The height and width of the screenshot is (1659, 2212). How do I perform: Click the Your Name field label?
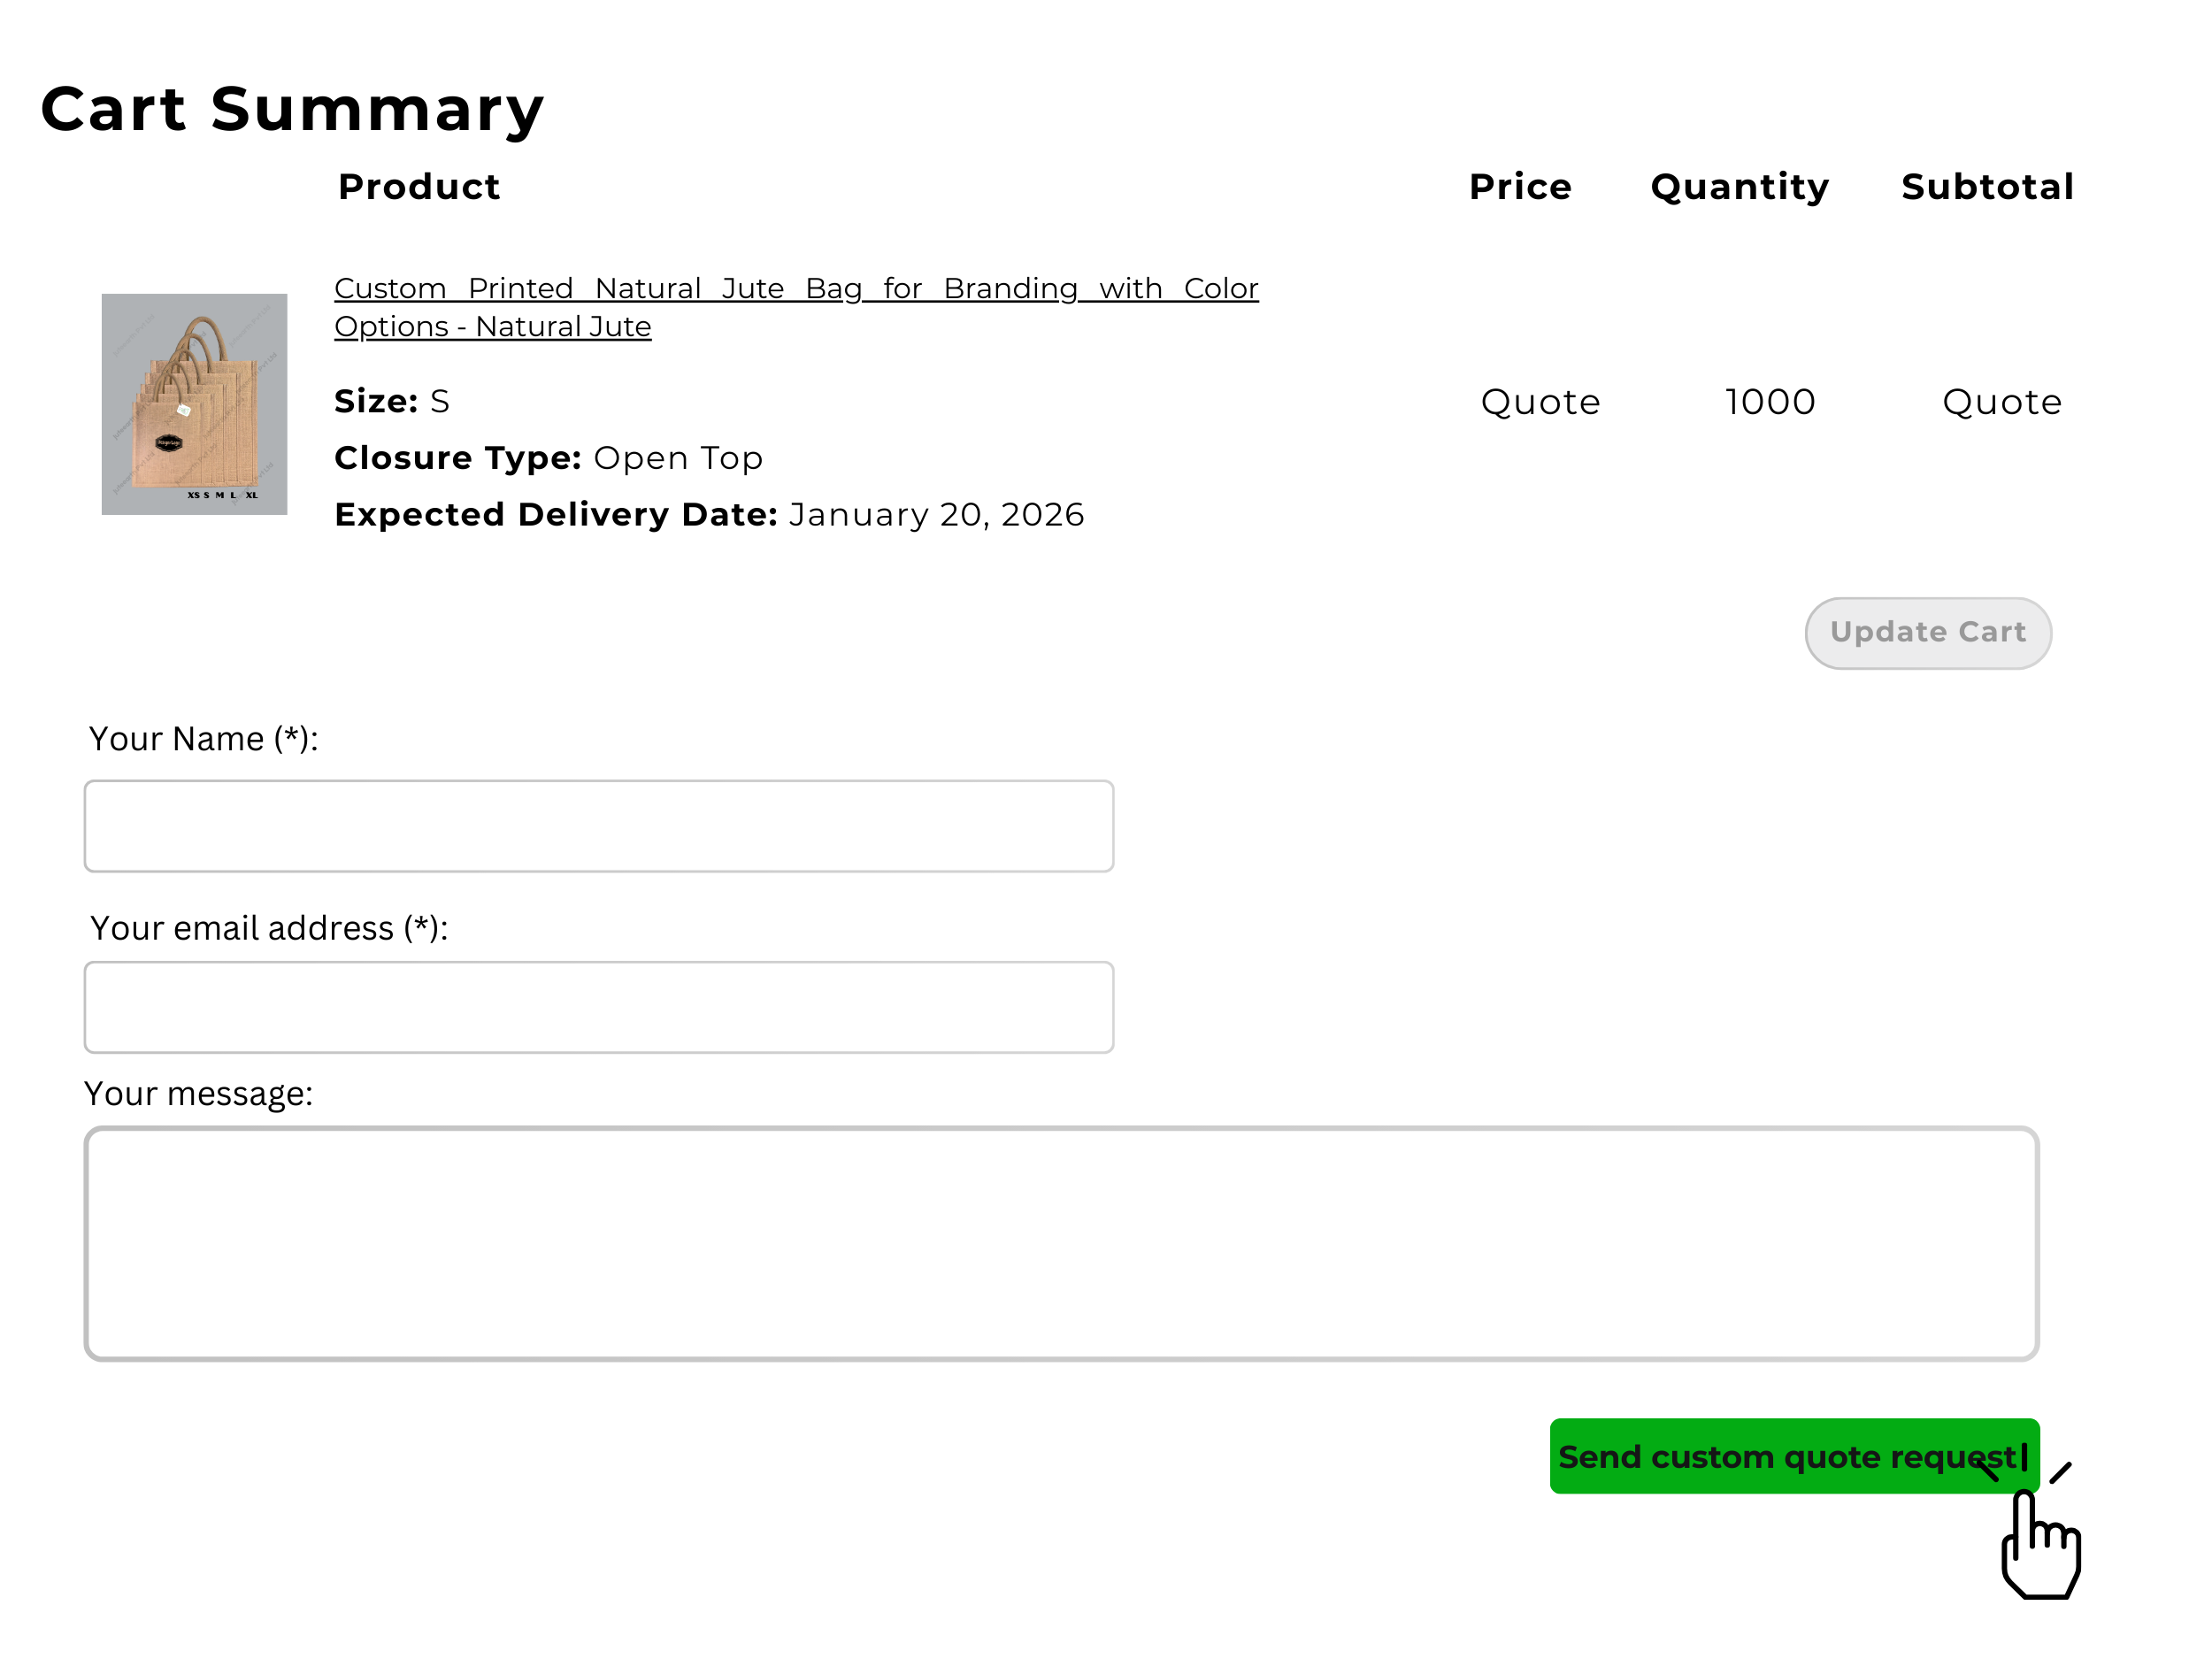(203, 739)
